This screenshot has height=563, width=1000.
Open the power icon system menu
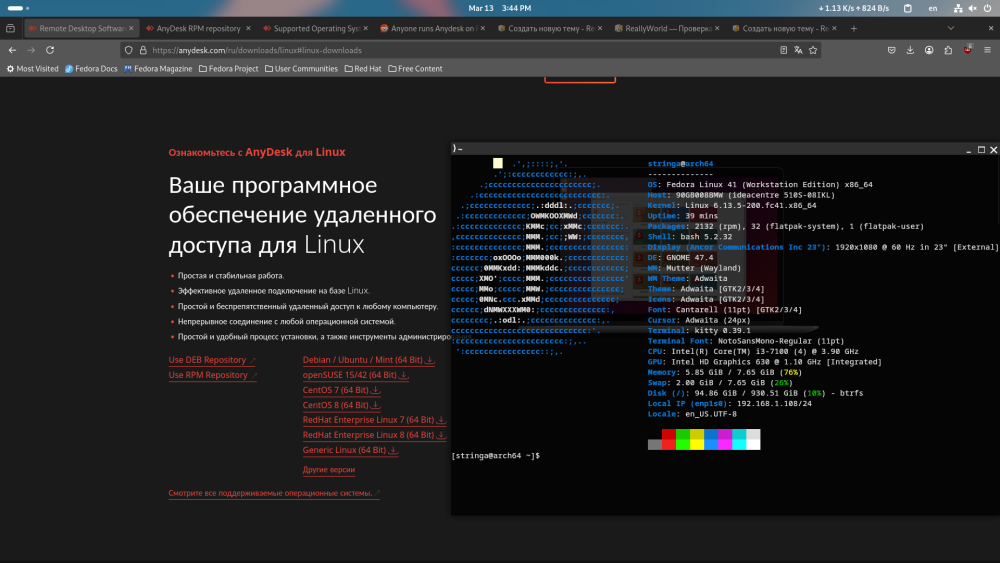[987, 8]
